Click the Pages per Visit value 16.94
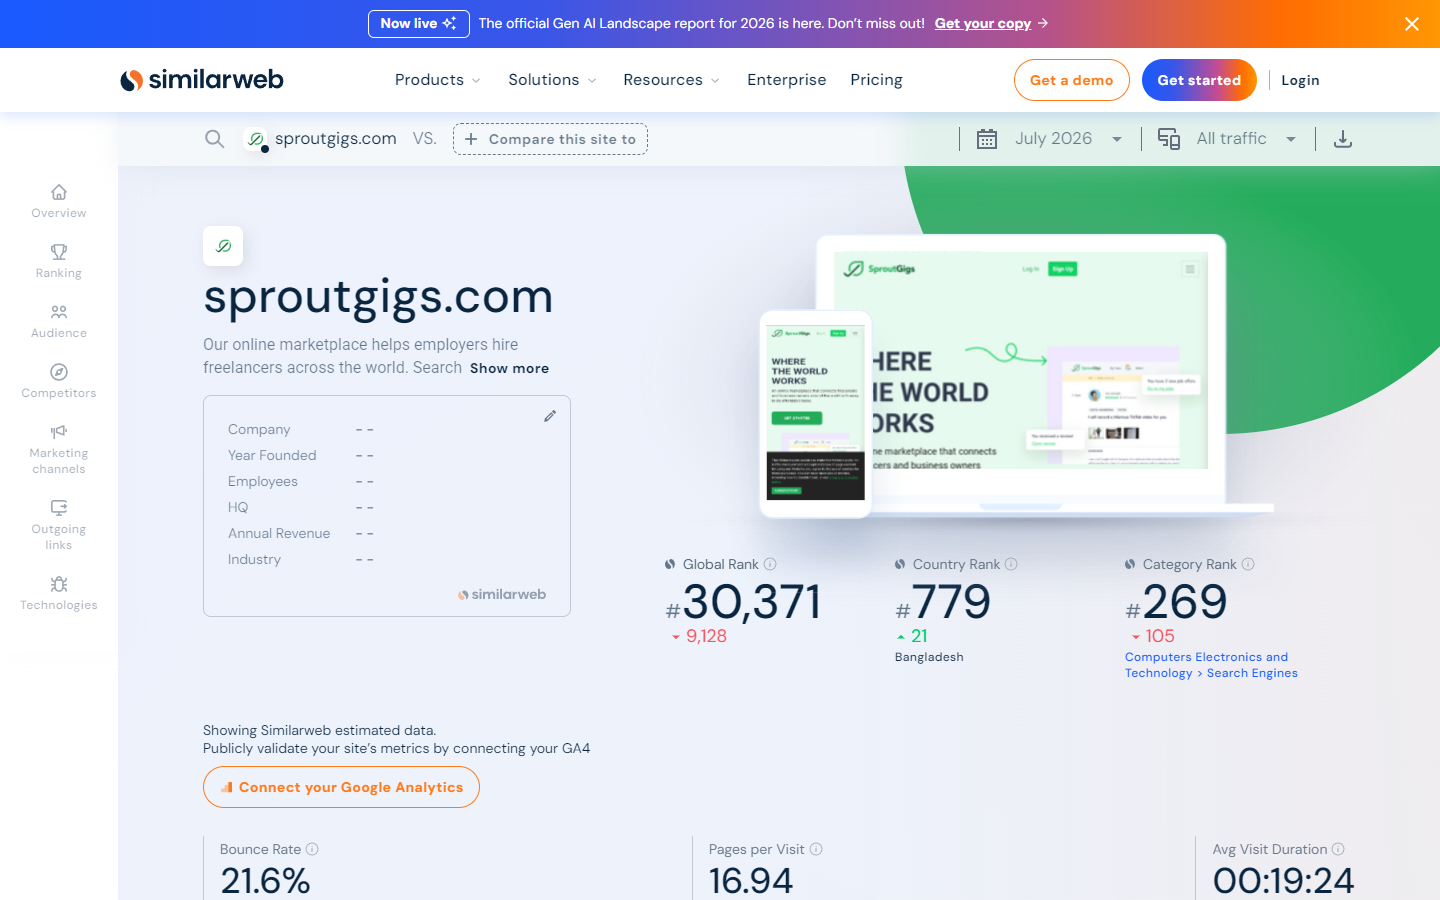This screenshot has height=900, width=1440. pyautogui.click(x=751, y=880)
